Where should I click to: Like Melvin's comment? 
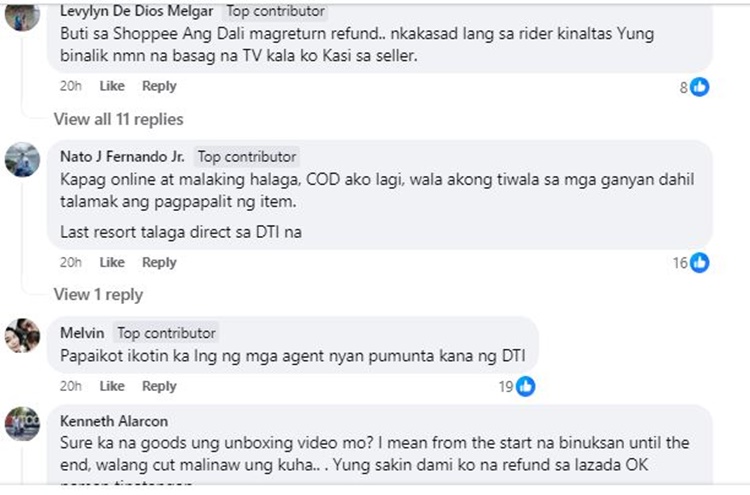pyautogui.click(x=112, y=386)
